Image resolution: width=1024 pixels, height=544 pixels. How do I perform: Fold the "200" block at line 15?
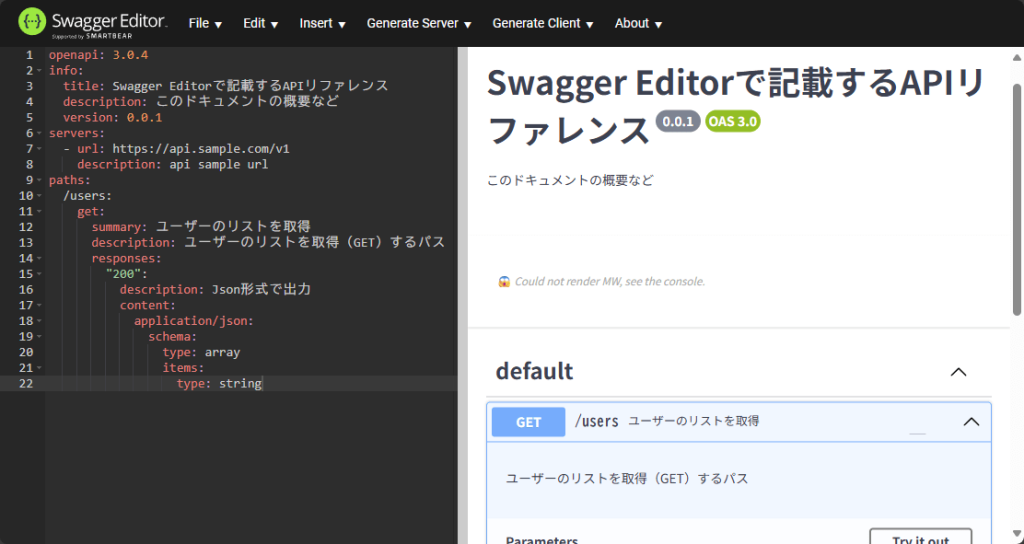click(x=39, y=274)
